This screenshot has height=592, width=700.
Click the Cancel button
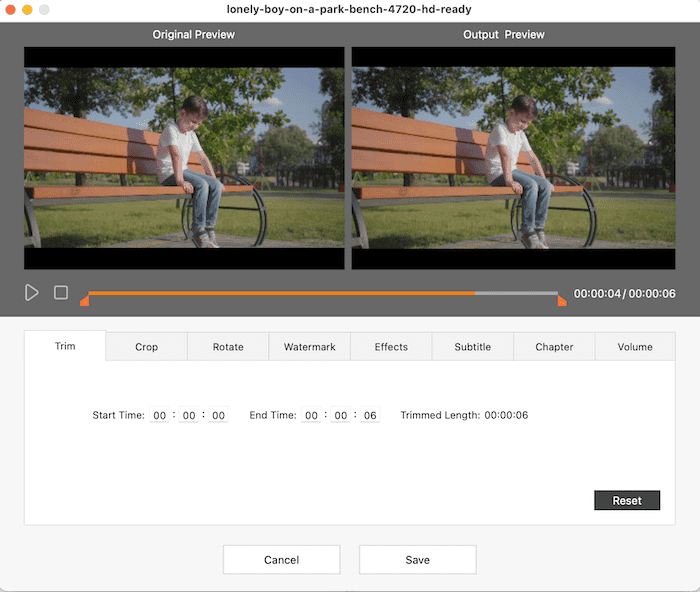281,560
